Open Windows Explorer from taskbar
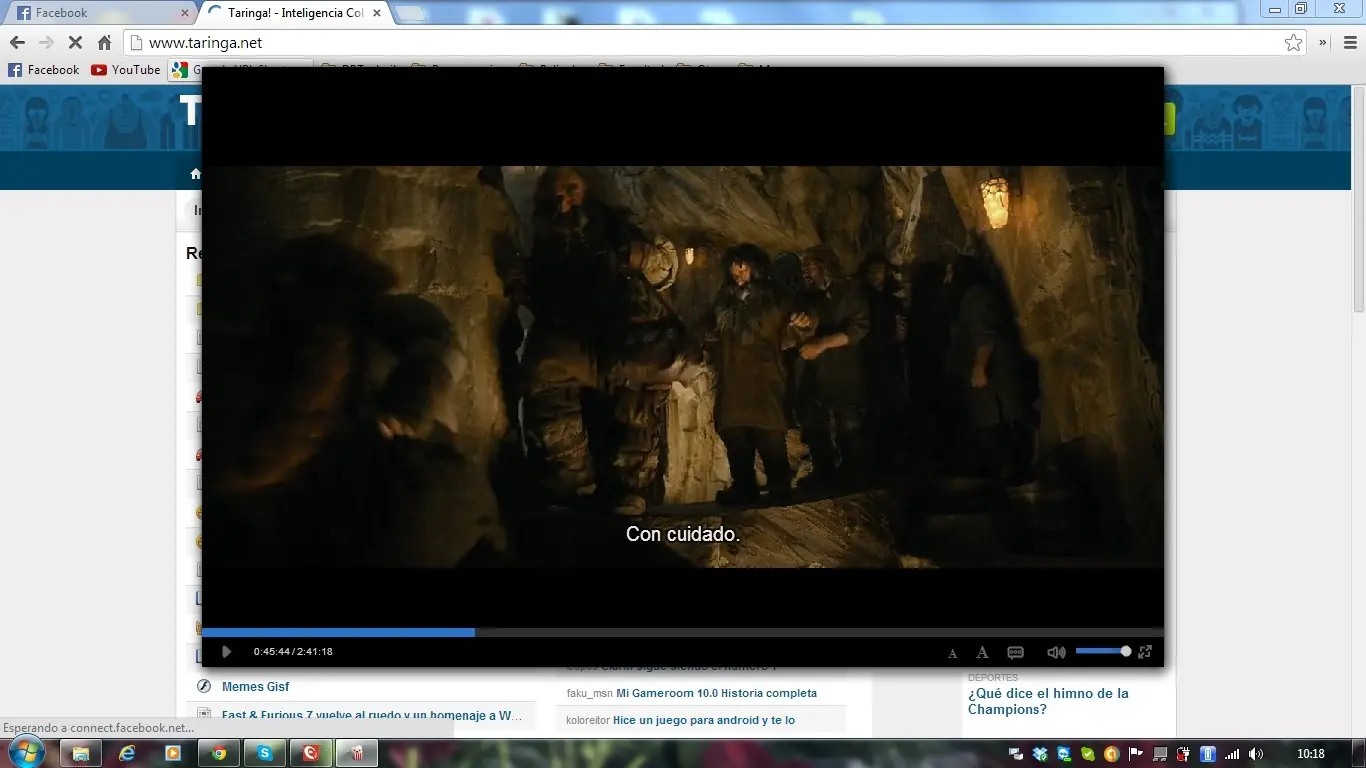Image resolution: width=1366 pixels, height=768 pixels. (80, 753)
